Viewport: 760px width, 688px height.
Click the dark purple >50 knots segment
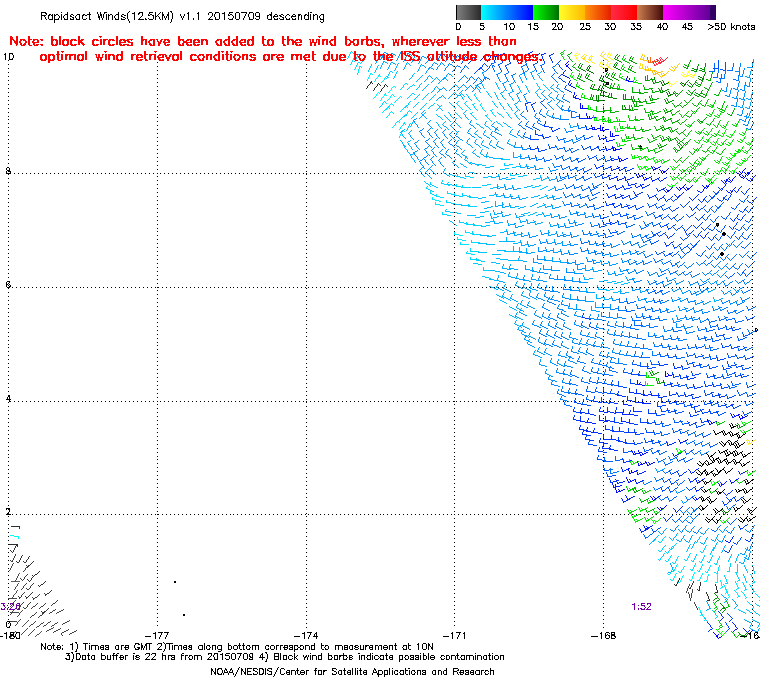(x=713, y=12)
